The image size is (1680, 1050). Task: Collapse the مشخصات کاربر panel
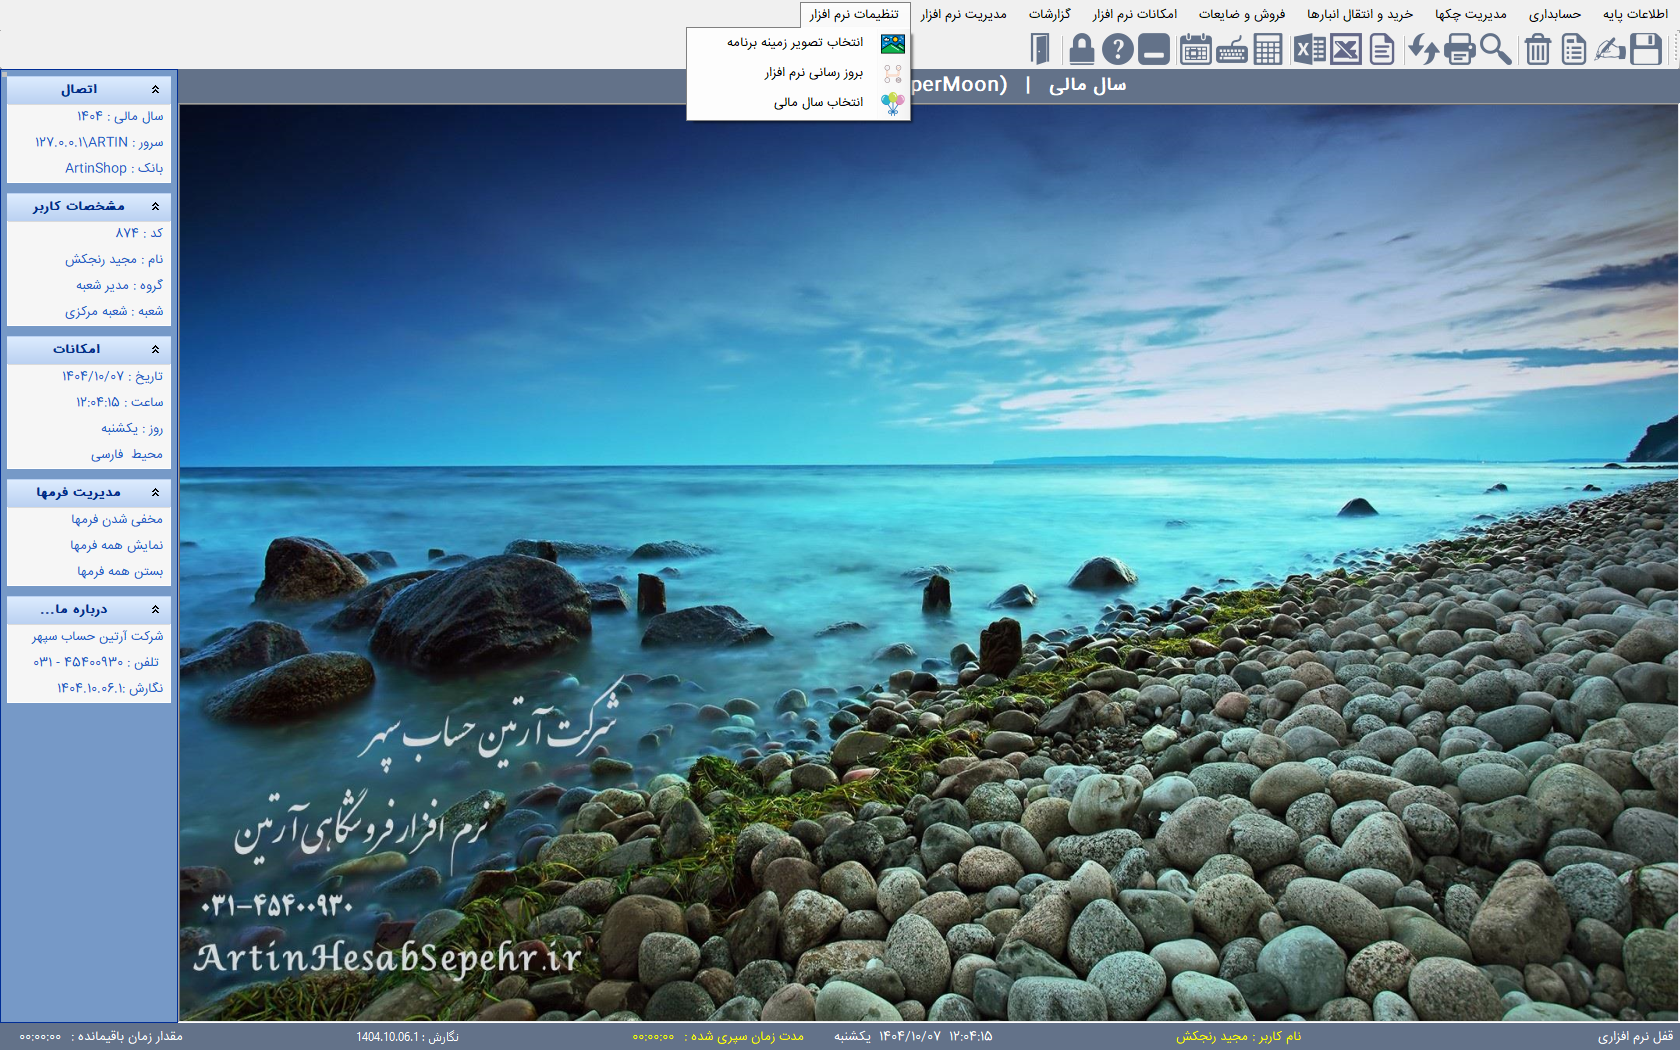155,207
